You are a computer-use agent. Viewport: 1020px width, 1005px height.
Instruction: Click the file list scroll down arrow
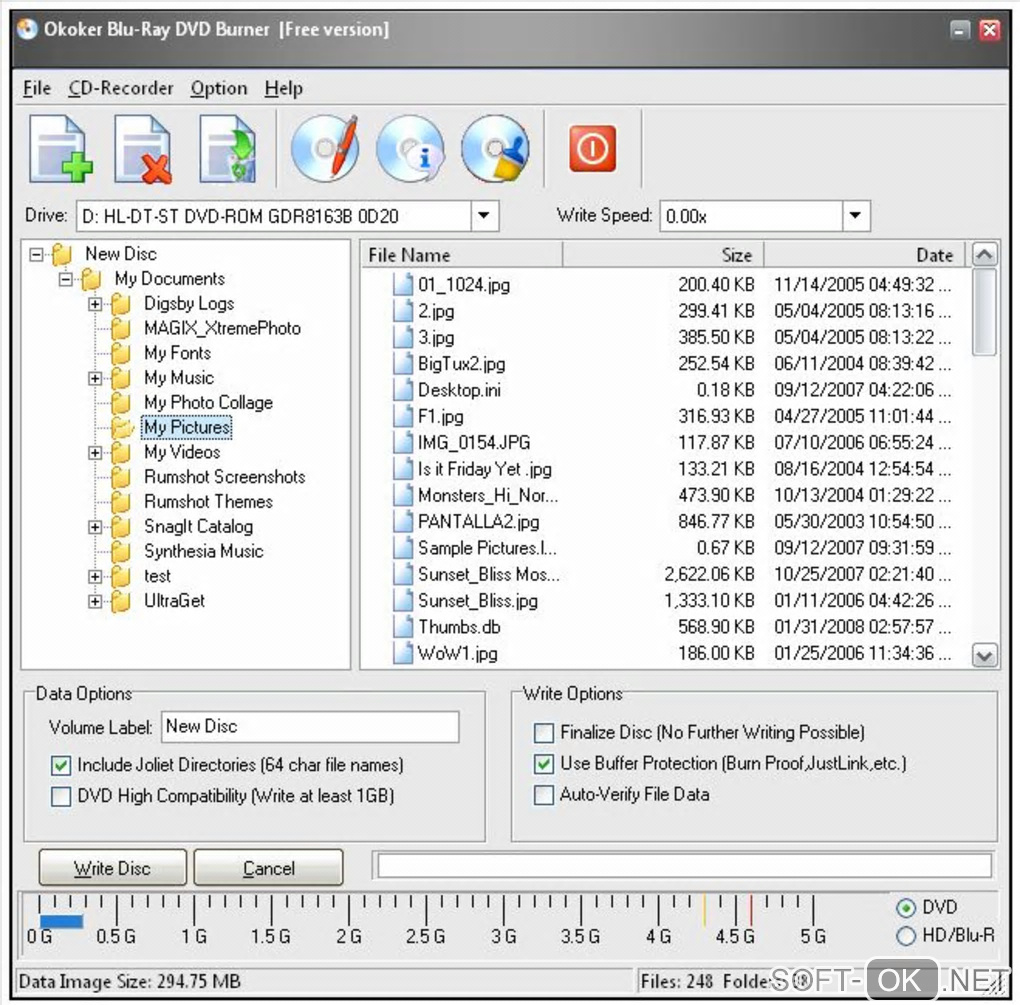(984, 656)
